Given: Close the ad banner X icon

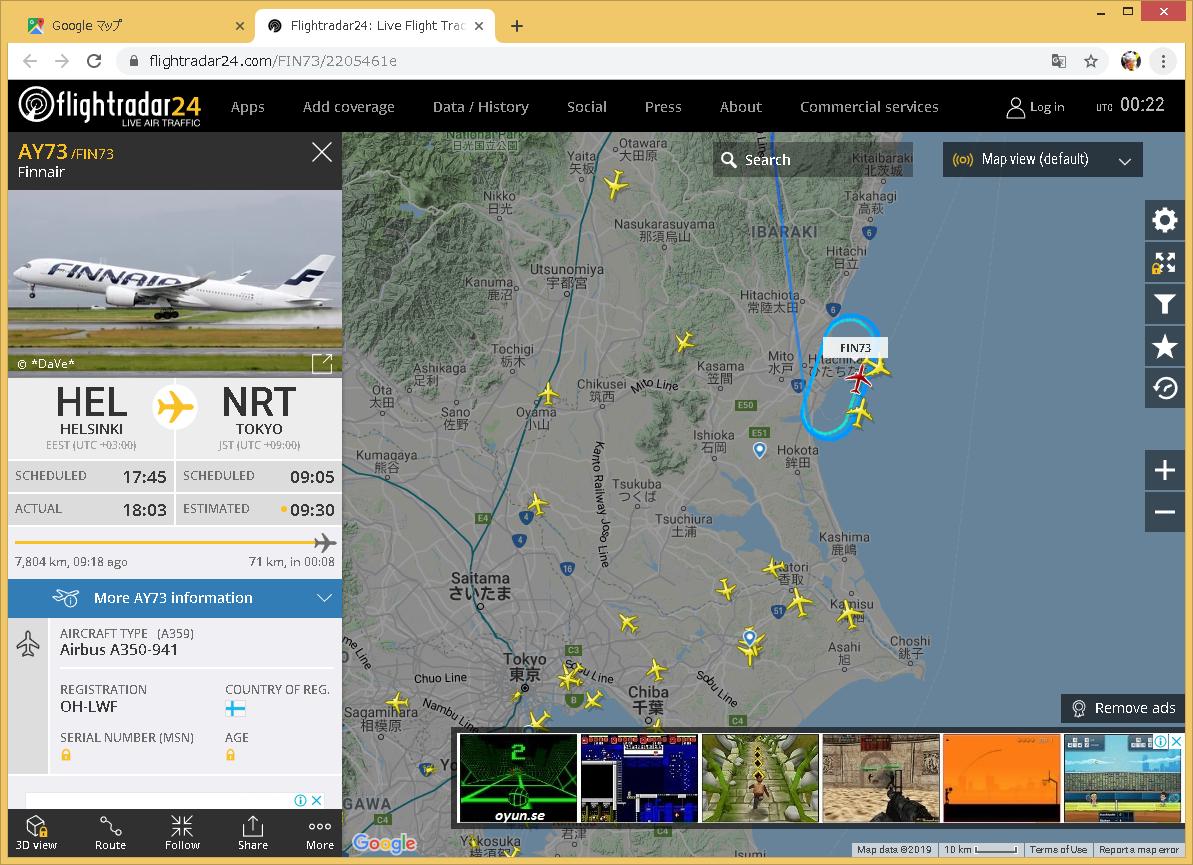Looking at the screenshot, I should (1176, 741).
